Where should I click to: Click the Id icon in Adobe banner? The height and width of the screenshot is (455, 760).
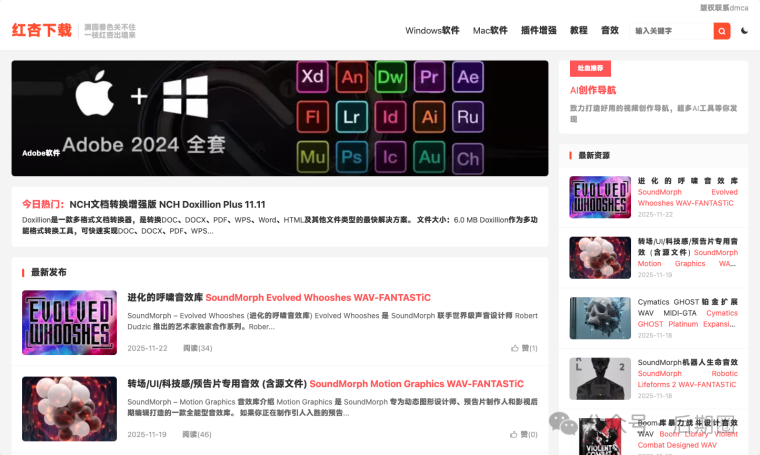click(x=391, y=117)
